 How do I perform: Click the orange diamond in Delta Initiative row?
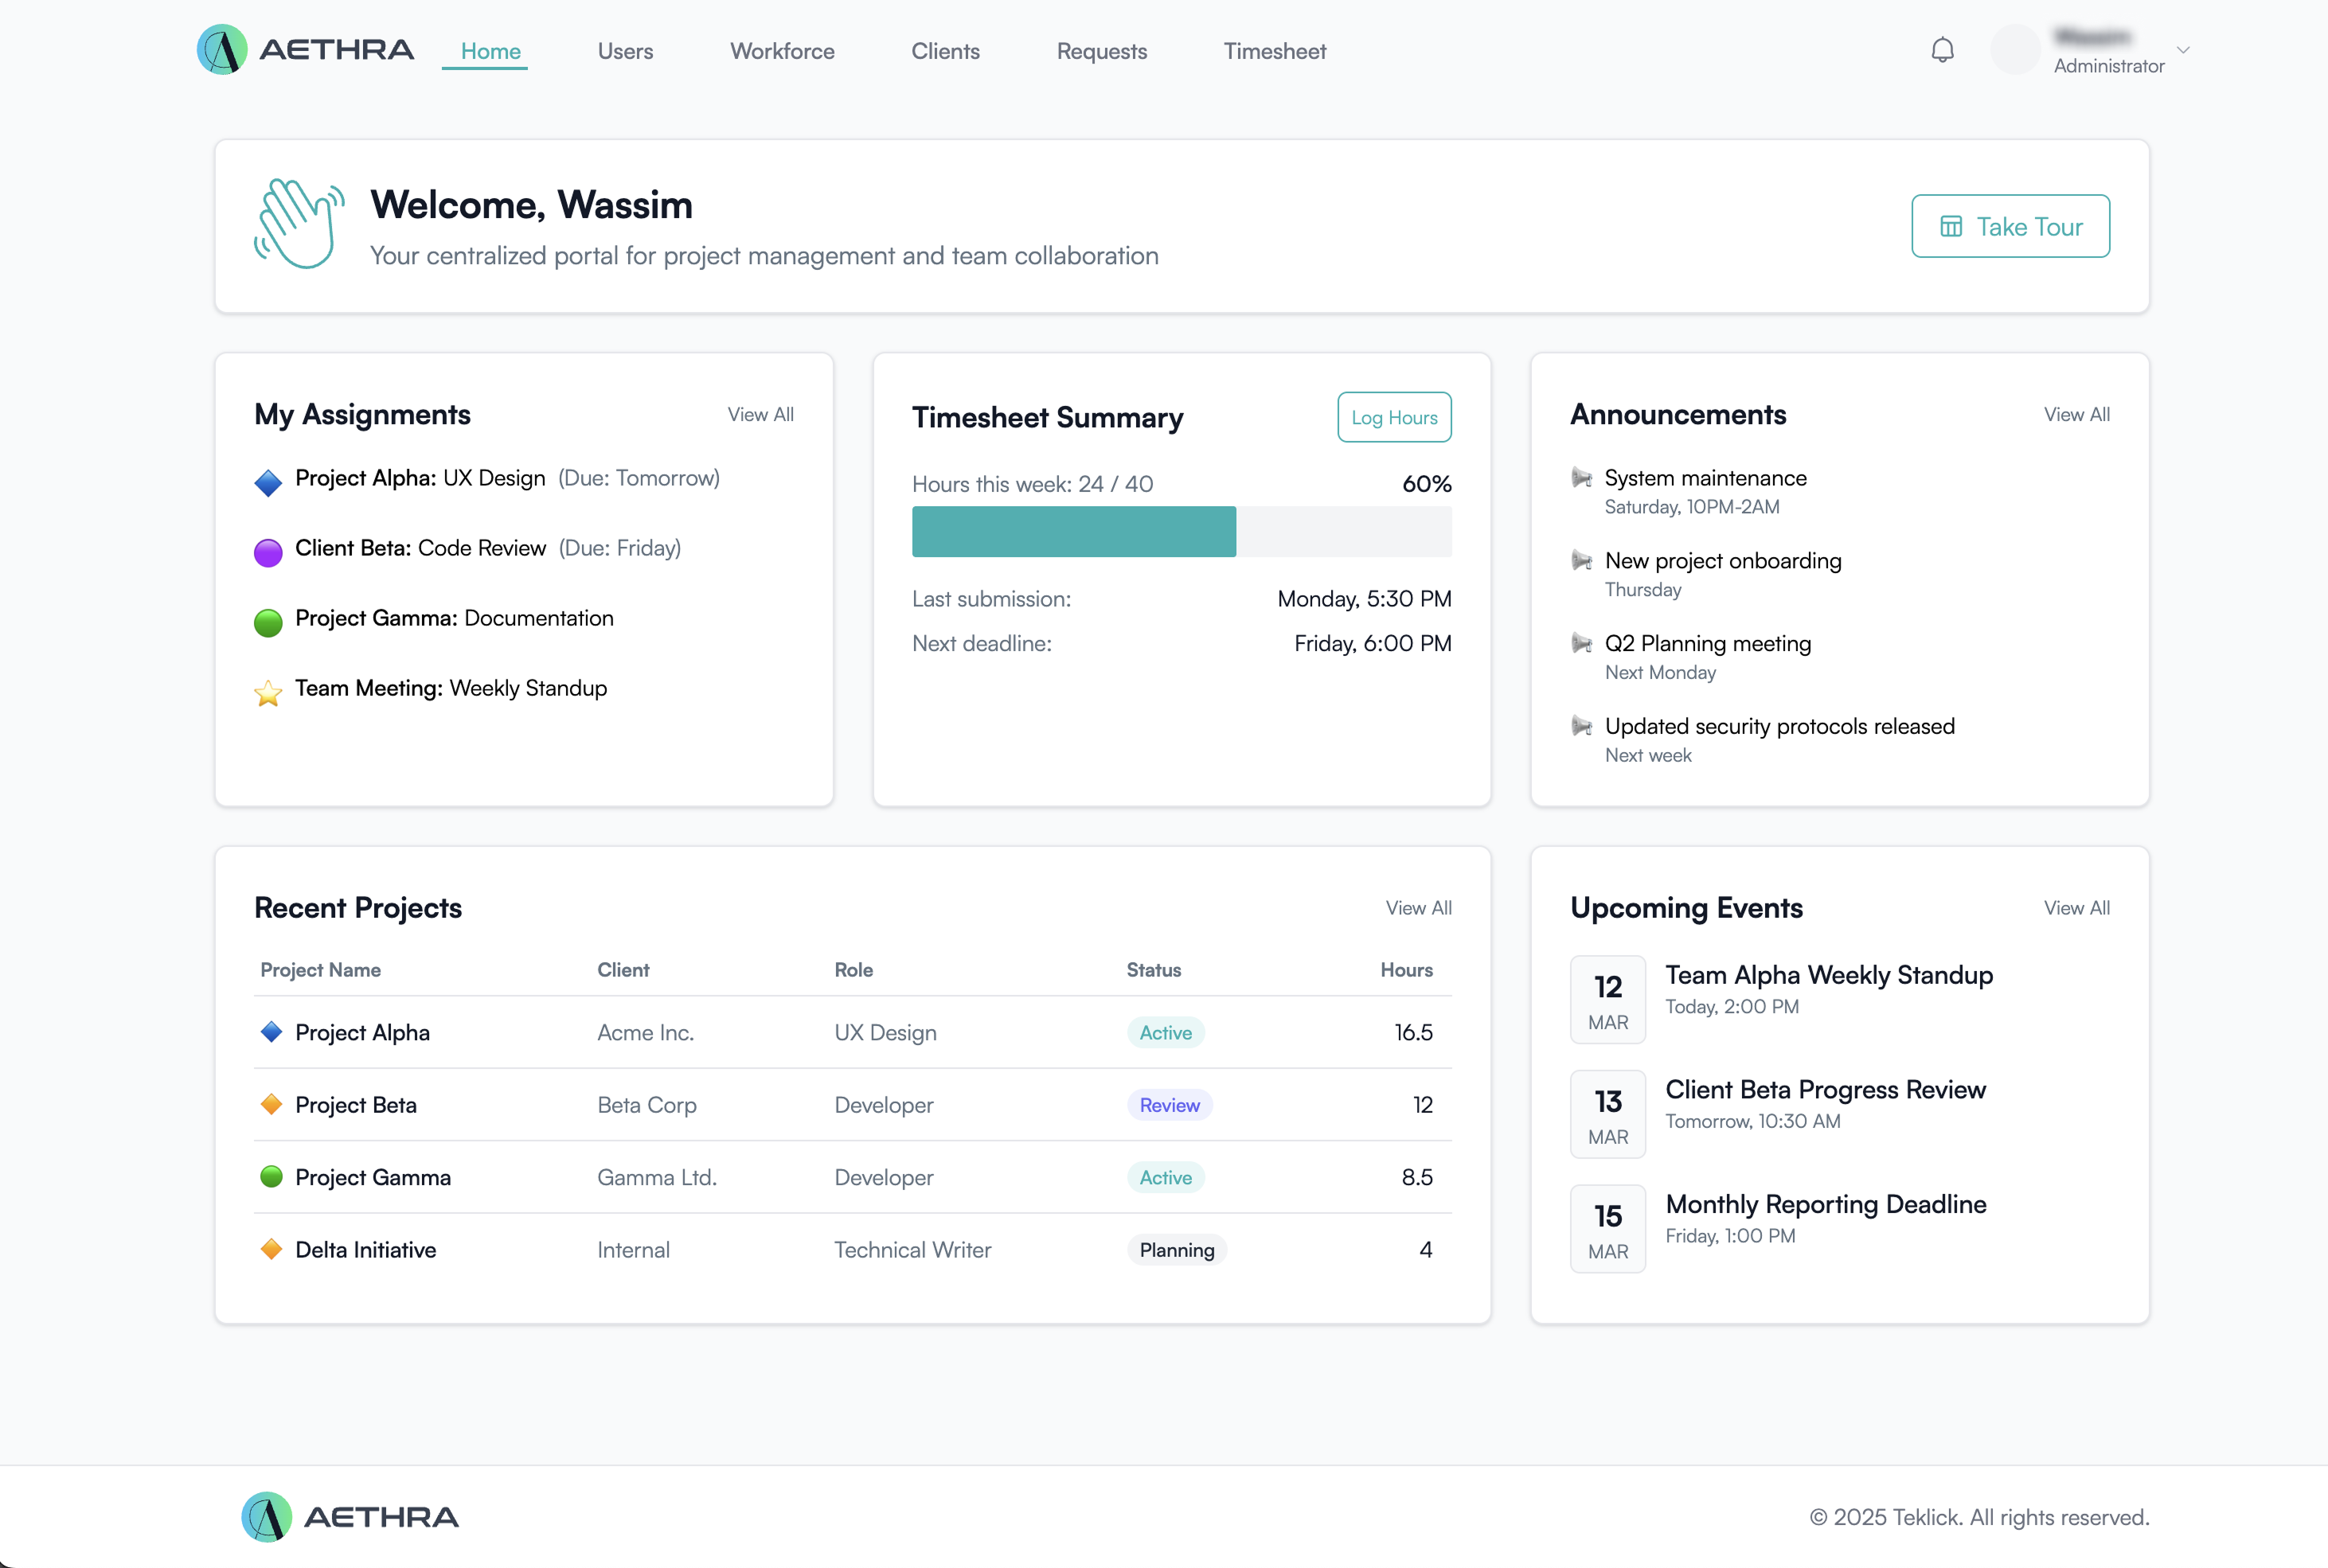271,1249
